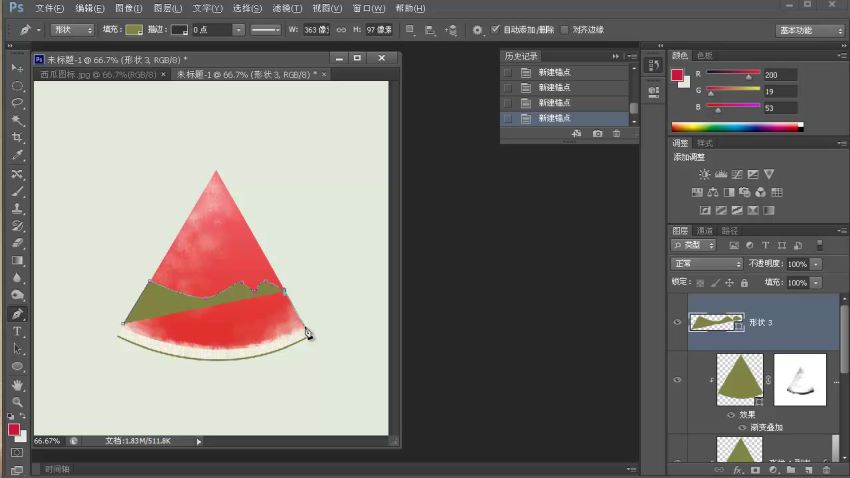Create new snapshot in History panel
This screenshot has width=850, height=478.
click(597, 133)
